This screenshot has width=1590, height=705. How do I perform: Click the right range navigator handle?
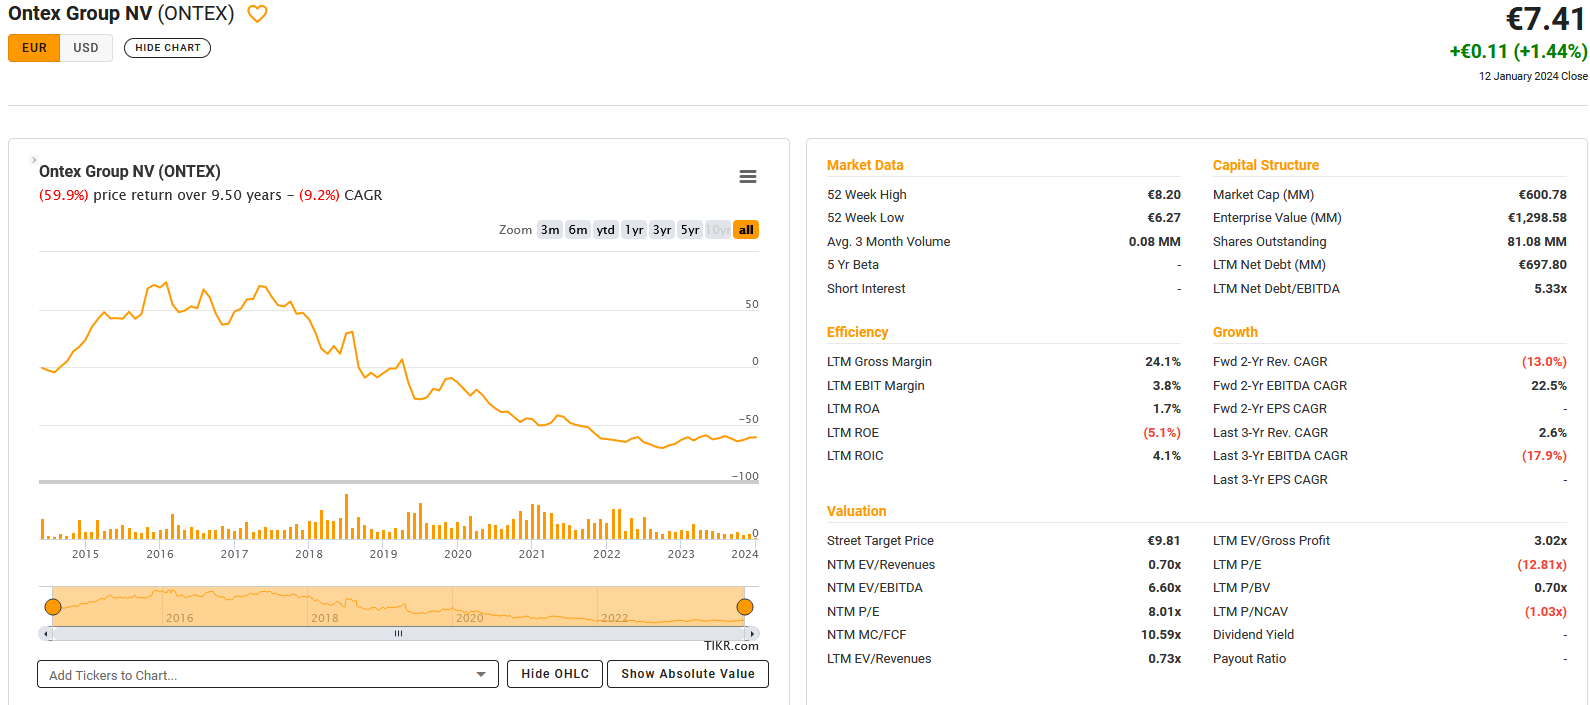[745, 607]
